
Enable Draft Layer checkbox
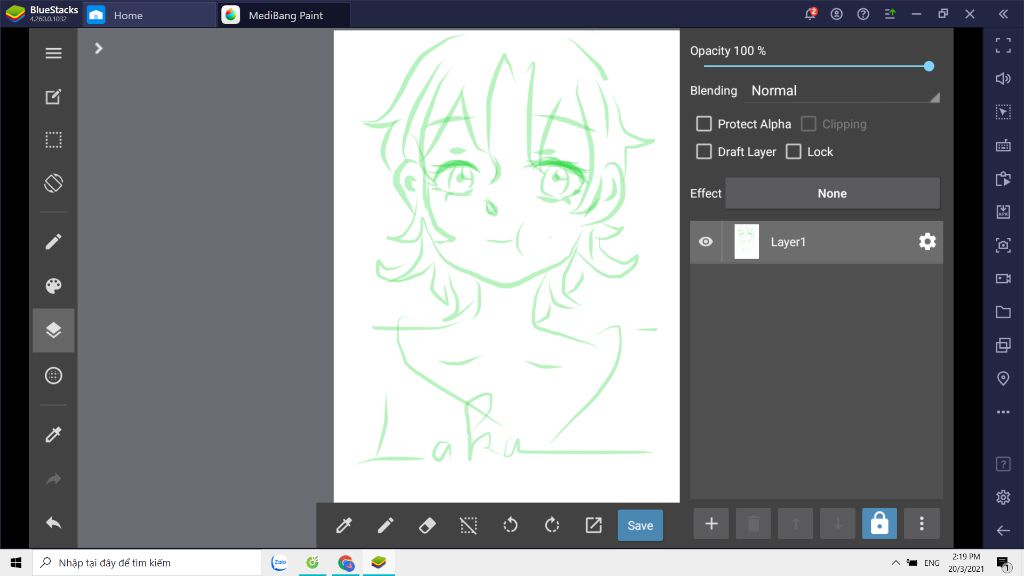(703, 152)
